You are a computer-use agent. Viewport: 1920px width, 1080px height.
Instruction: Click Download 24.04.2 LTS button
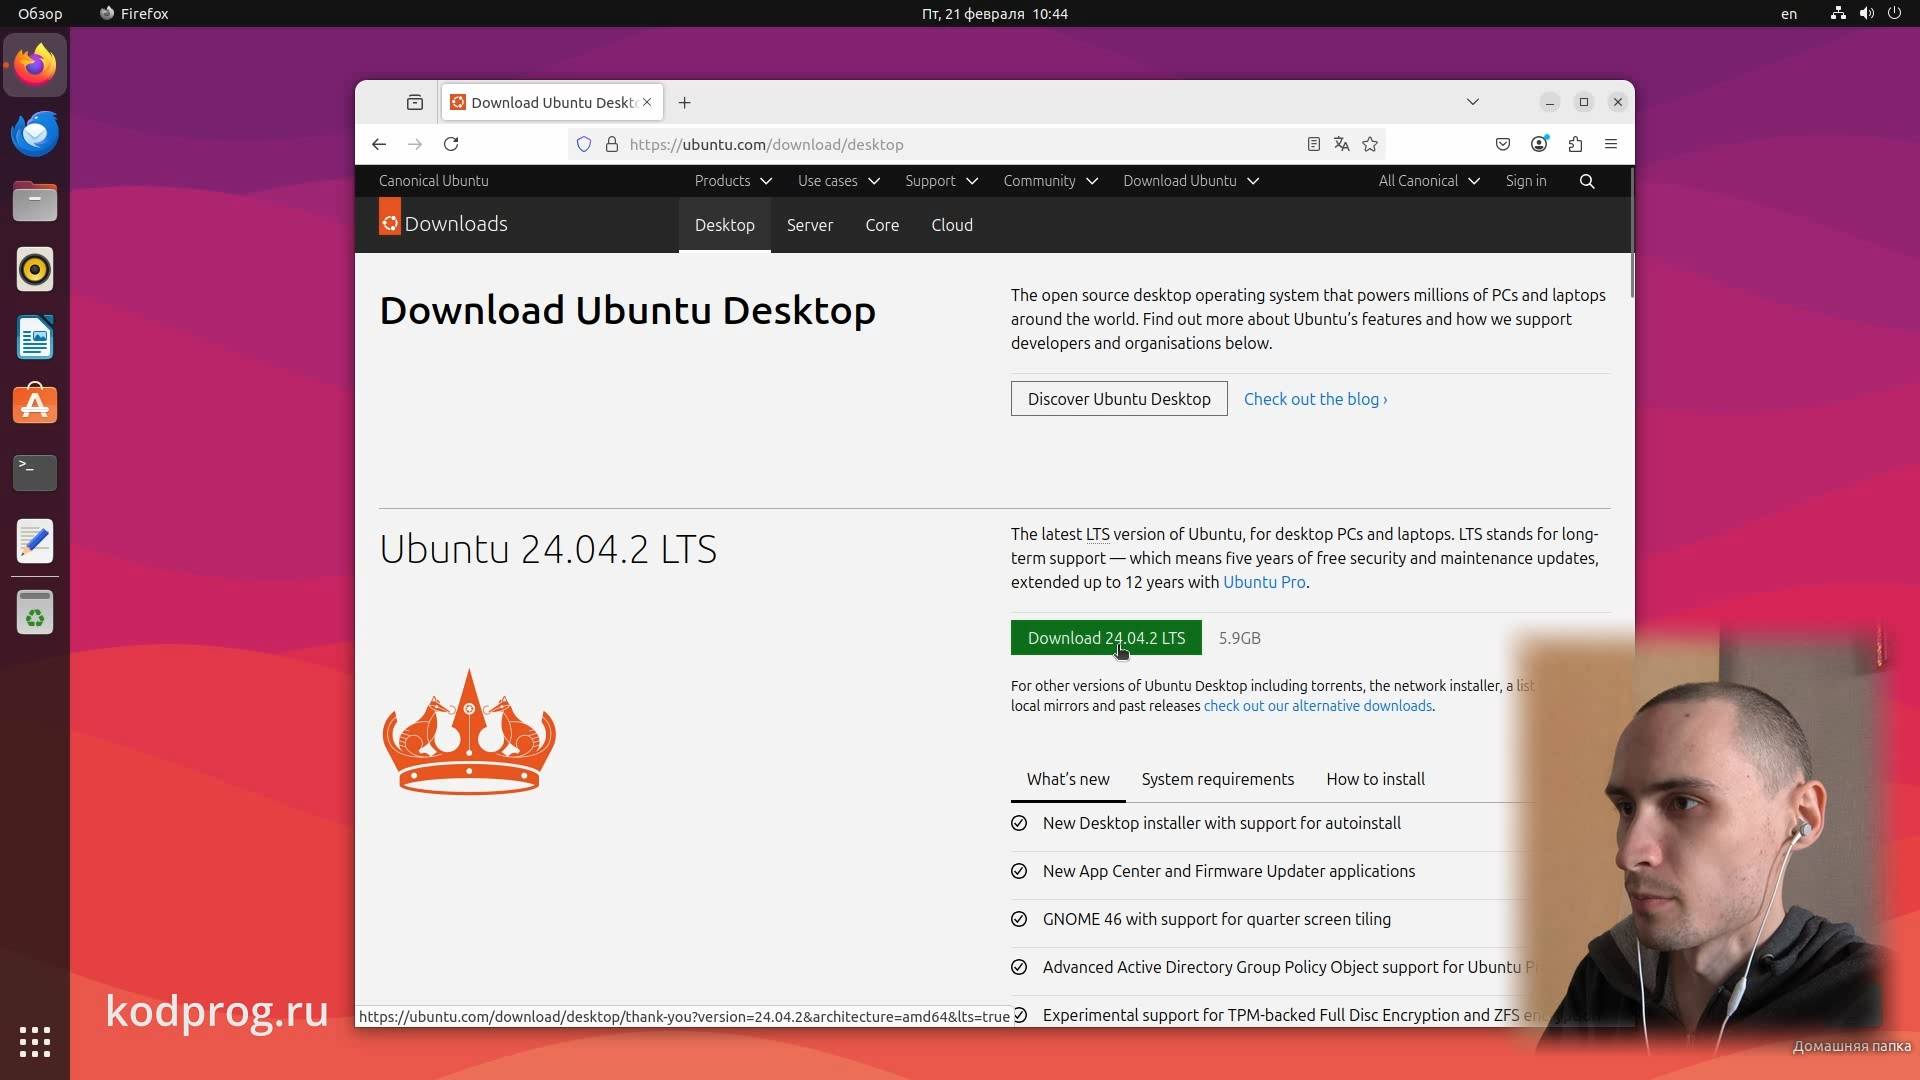tap(1105, 638)
